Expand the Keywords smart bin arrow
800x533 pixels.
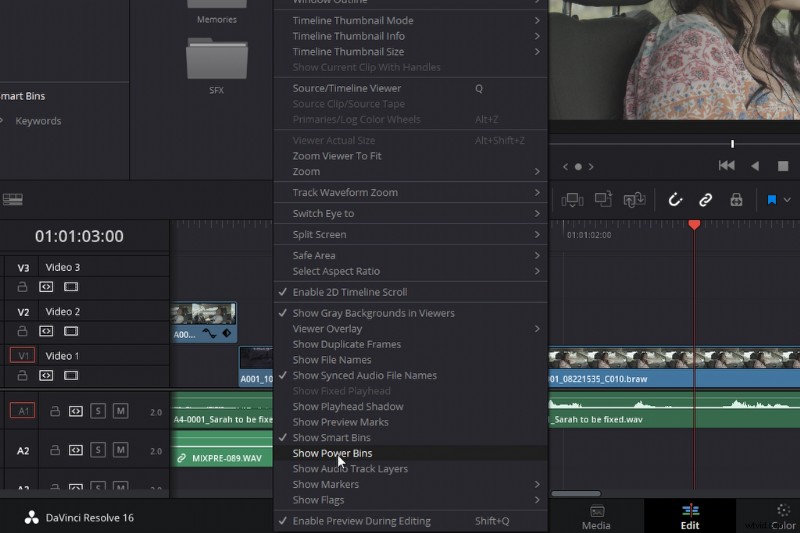pyautogui.click(x=2, y=121)
